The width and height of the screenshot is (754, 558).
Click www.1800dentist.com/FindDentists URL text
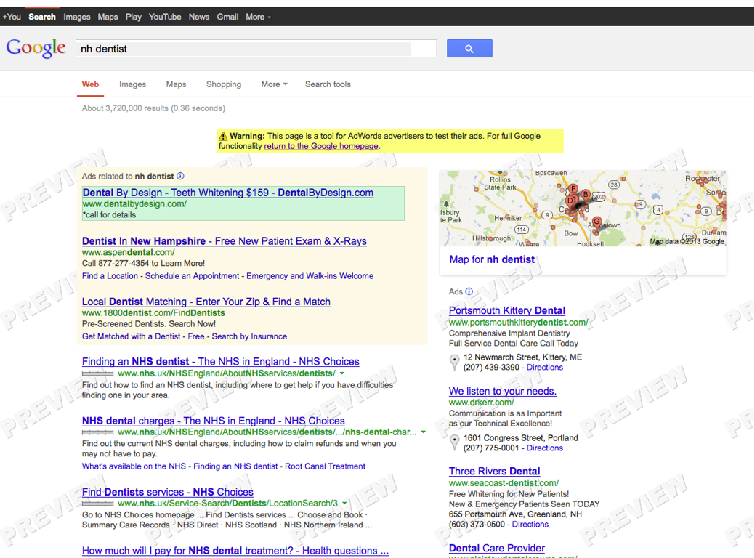(x=153, y=313)
